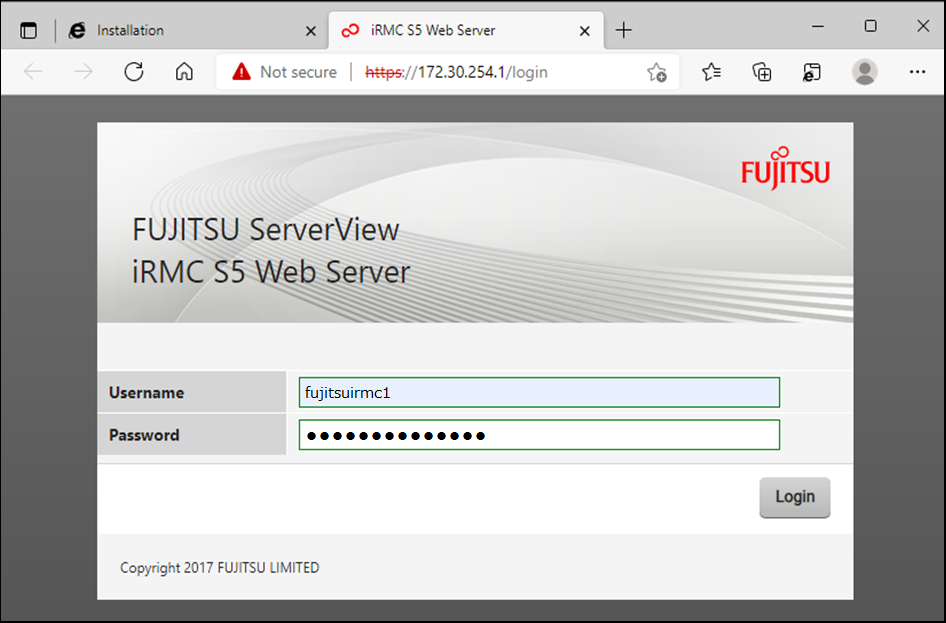The height and width of the screenshot is (623, 946).
Task: Click the FUJITSU ServerView heading text
Action: click(x=266, y=230)
